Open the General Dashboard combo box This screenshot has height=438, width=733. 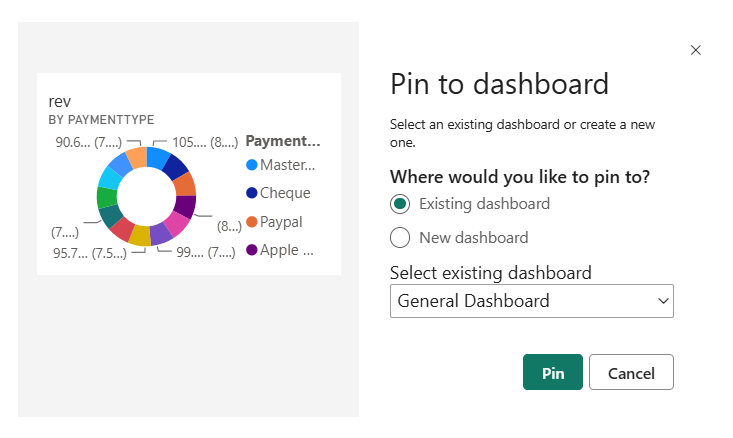[531, 301]
